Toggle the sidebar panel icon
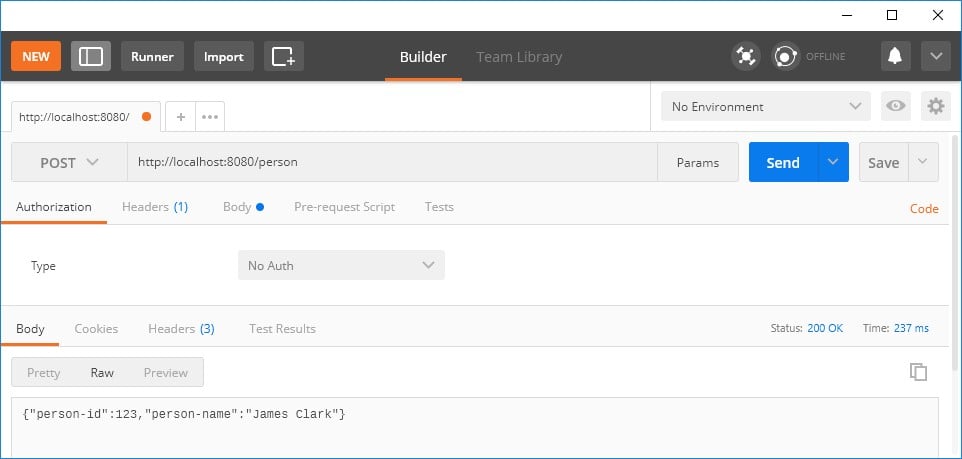The width and height of the screenshot is (962, 459). pos(91,56)
